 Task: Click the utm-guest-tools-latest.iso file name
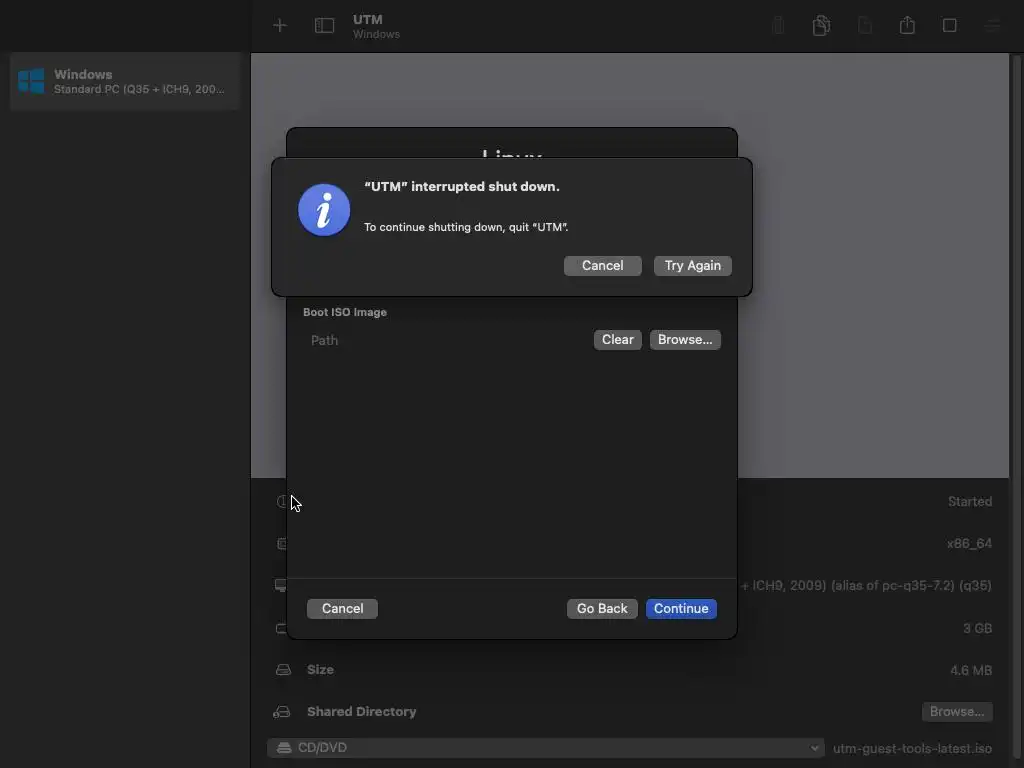(x=912, y=748)
